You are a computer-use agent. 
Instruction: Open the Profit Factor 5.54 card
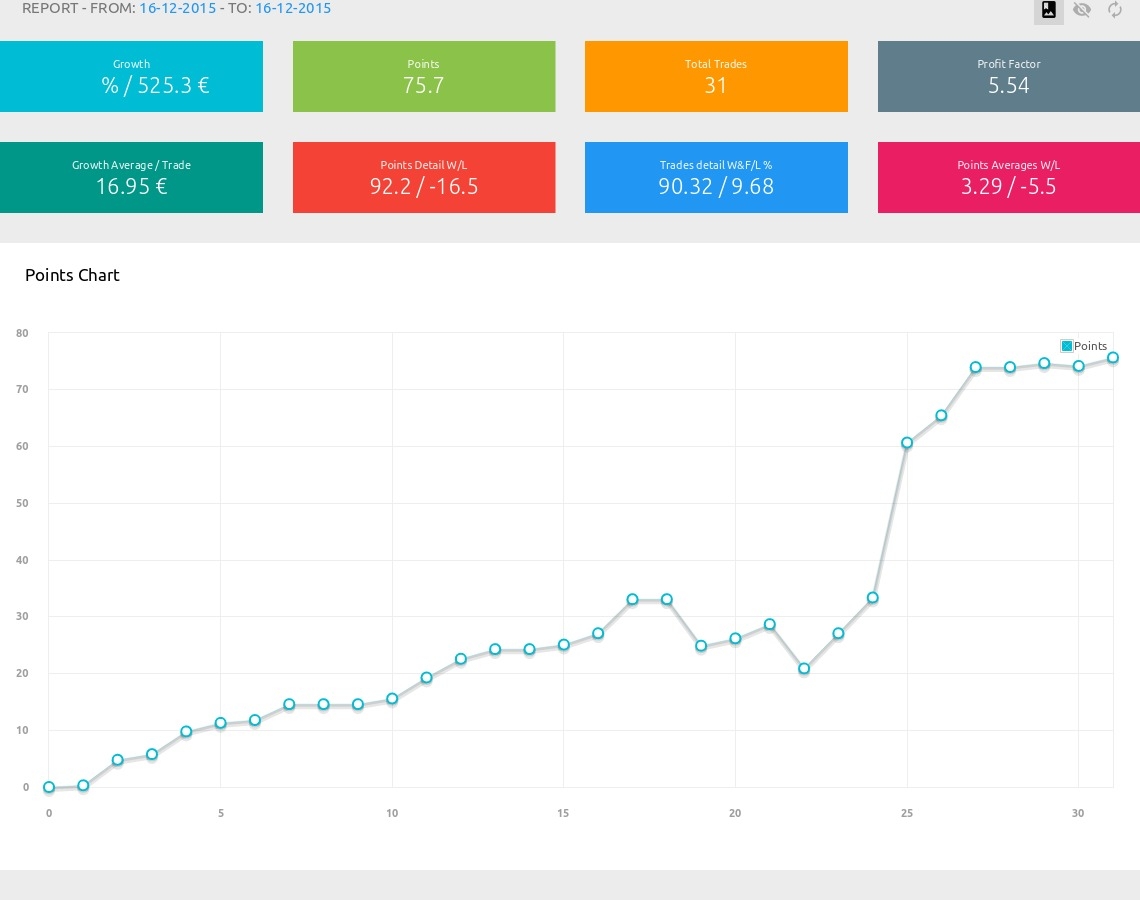1008,76
